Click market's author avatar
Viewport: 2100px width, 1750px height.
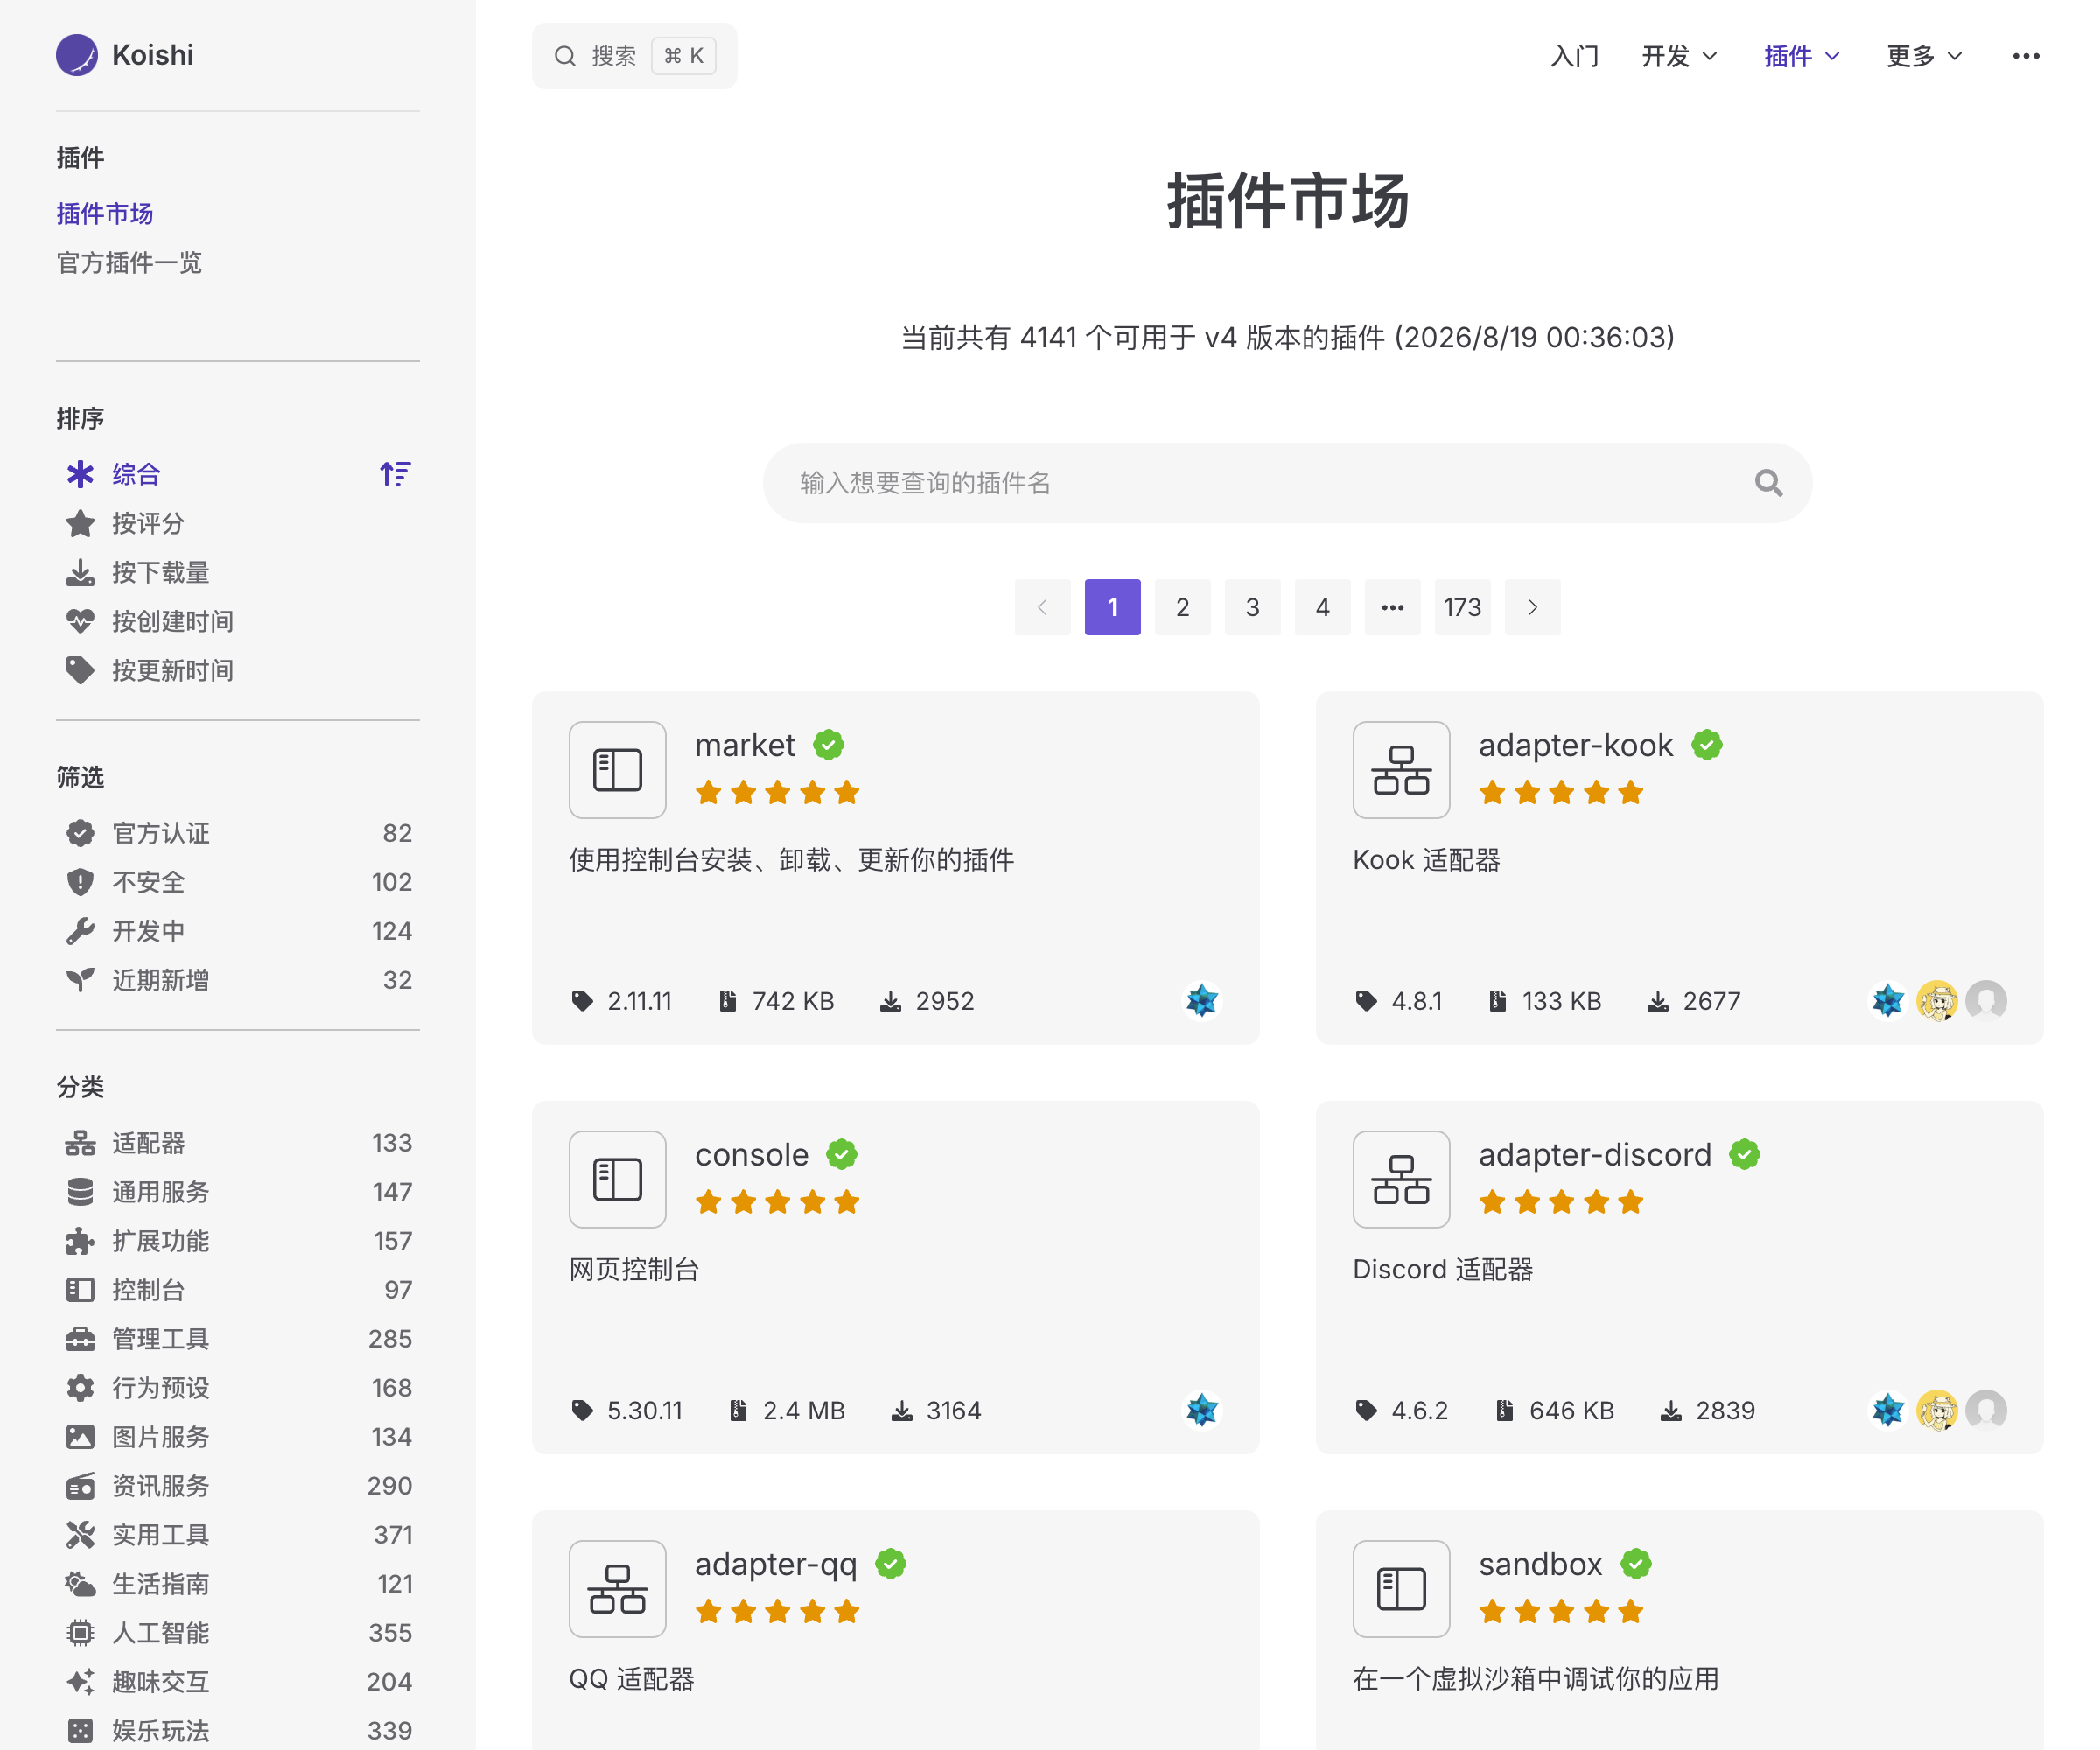1202,1000
